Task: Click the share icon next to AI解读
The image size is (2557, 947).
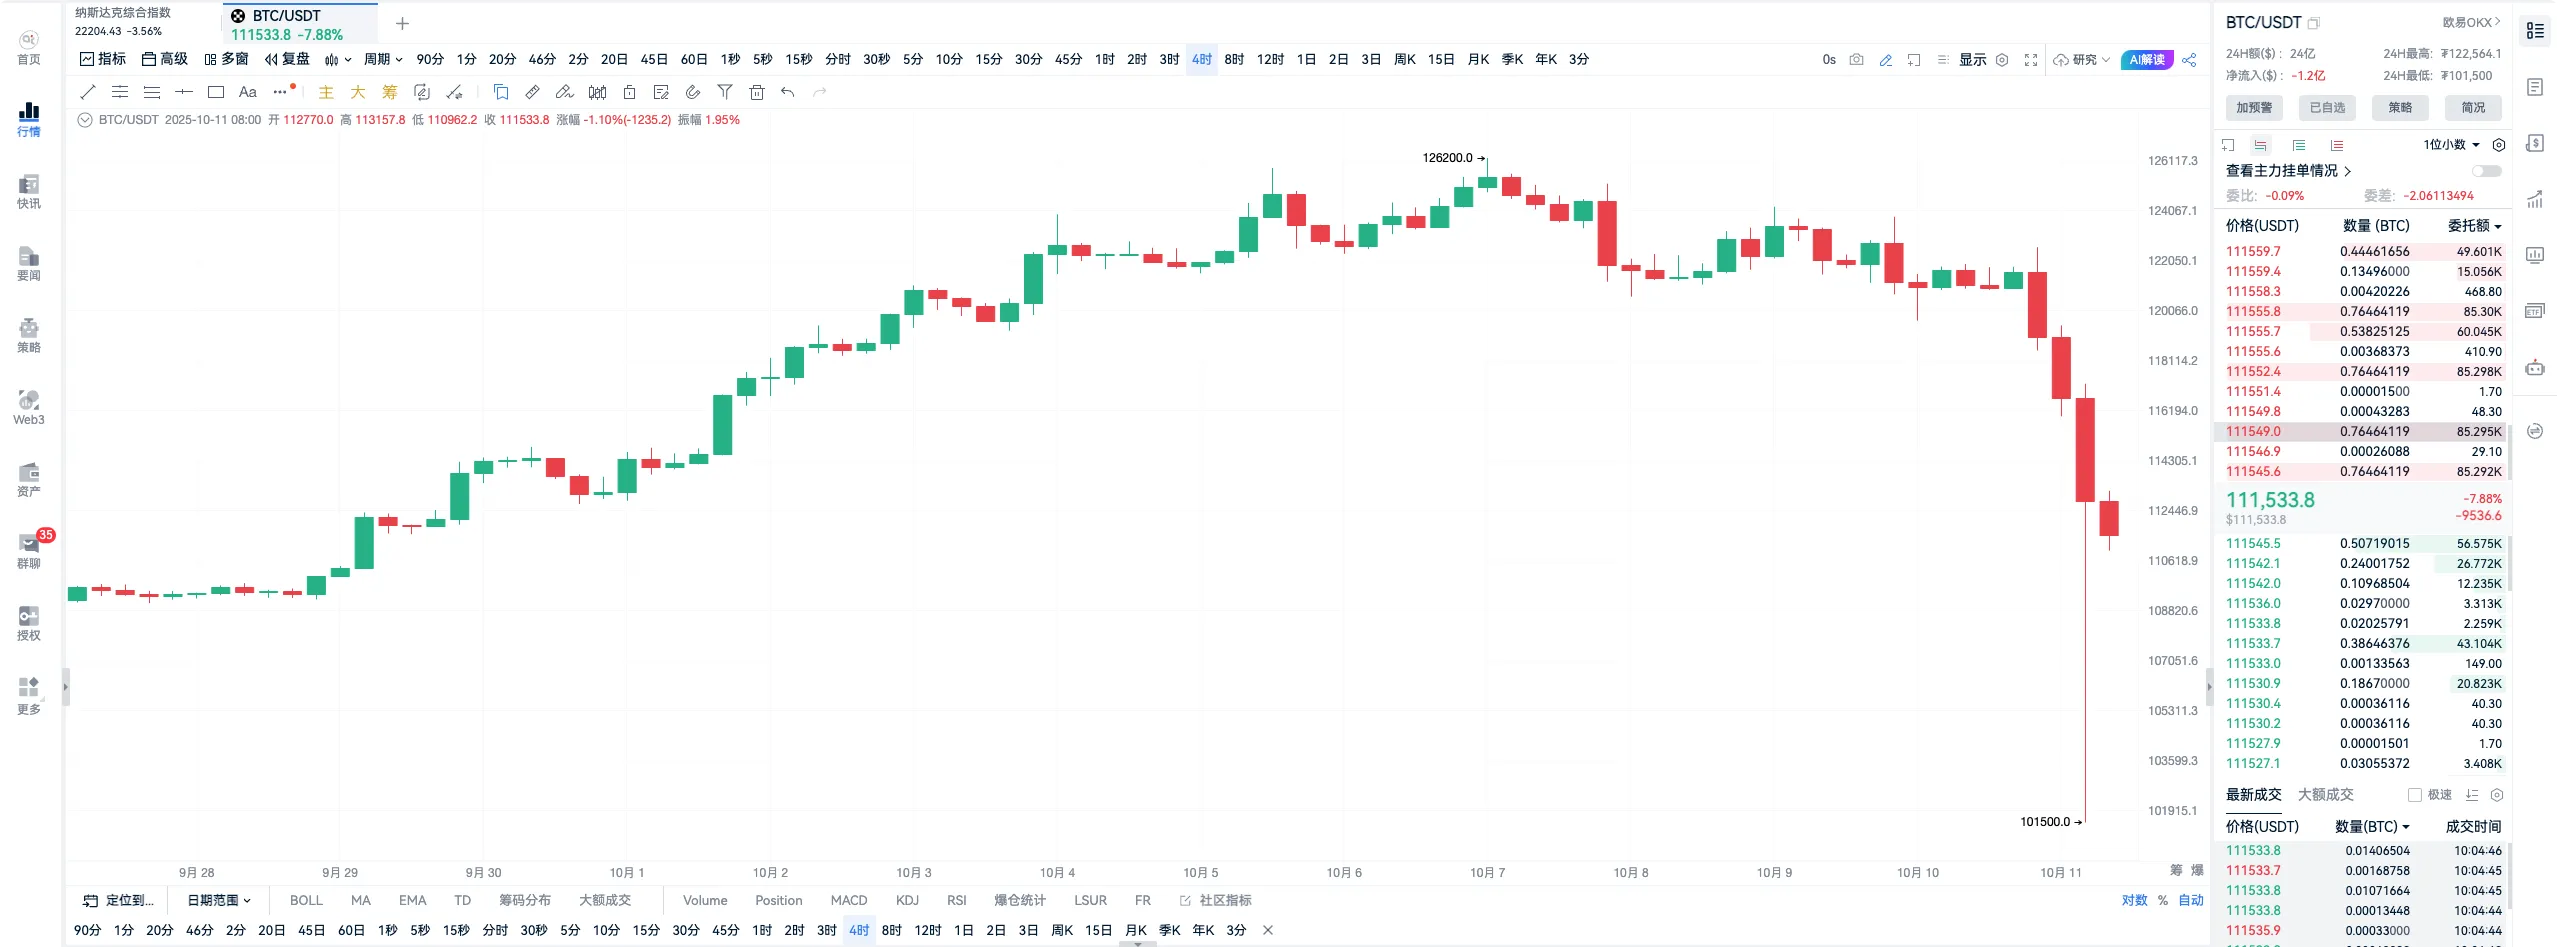Action: point(2189,60)
